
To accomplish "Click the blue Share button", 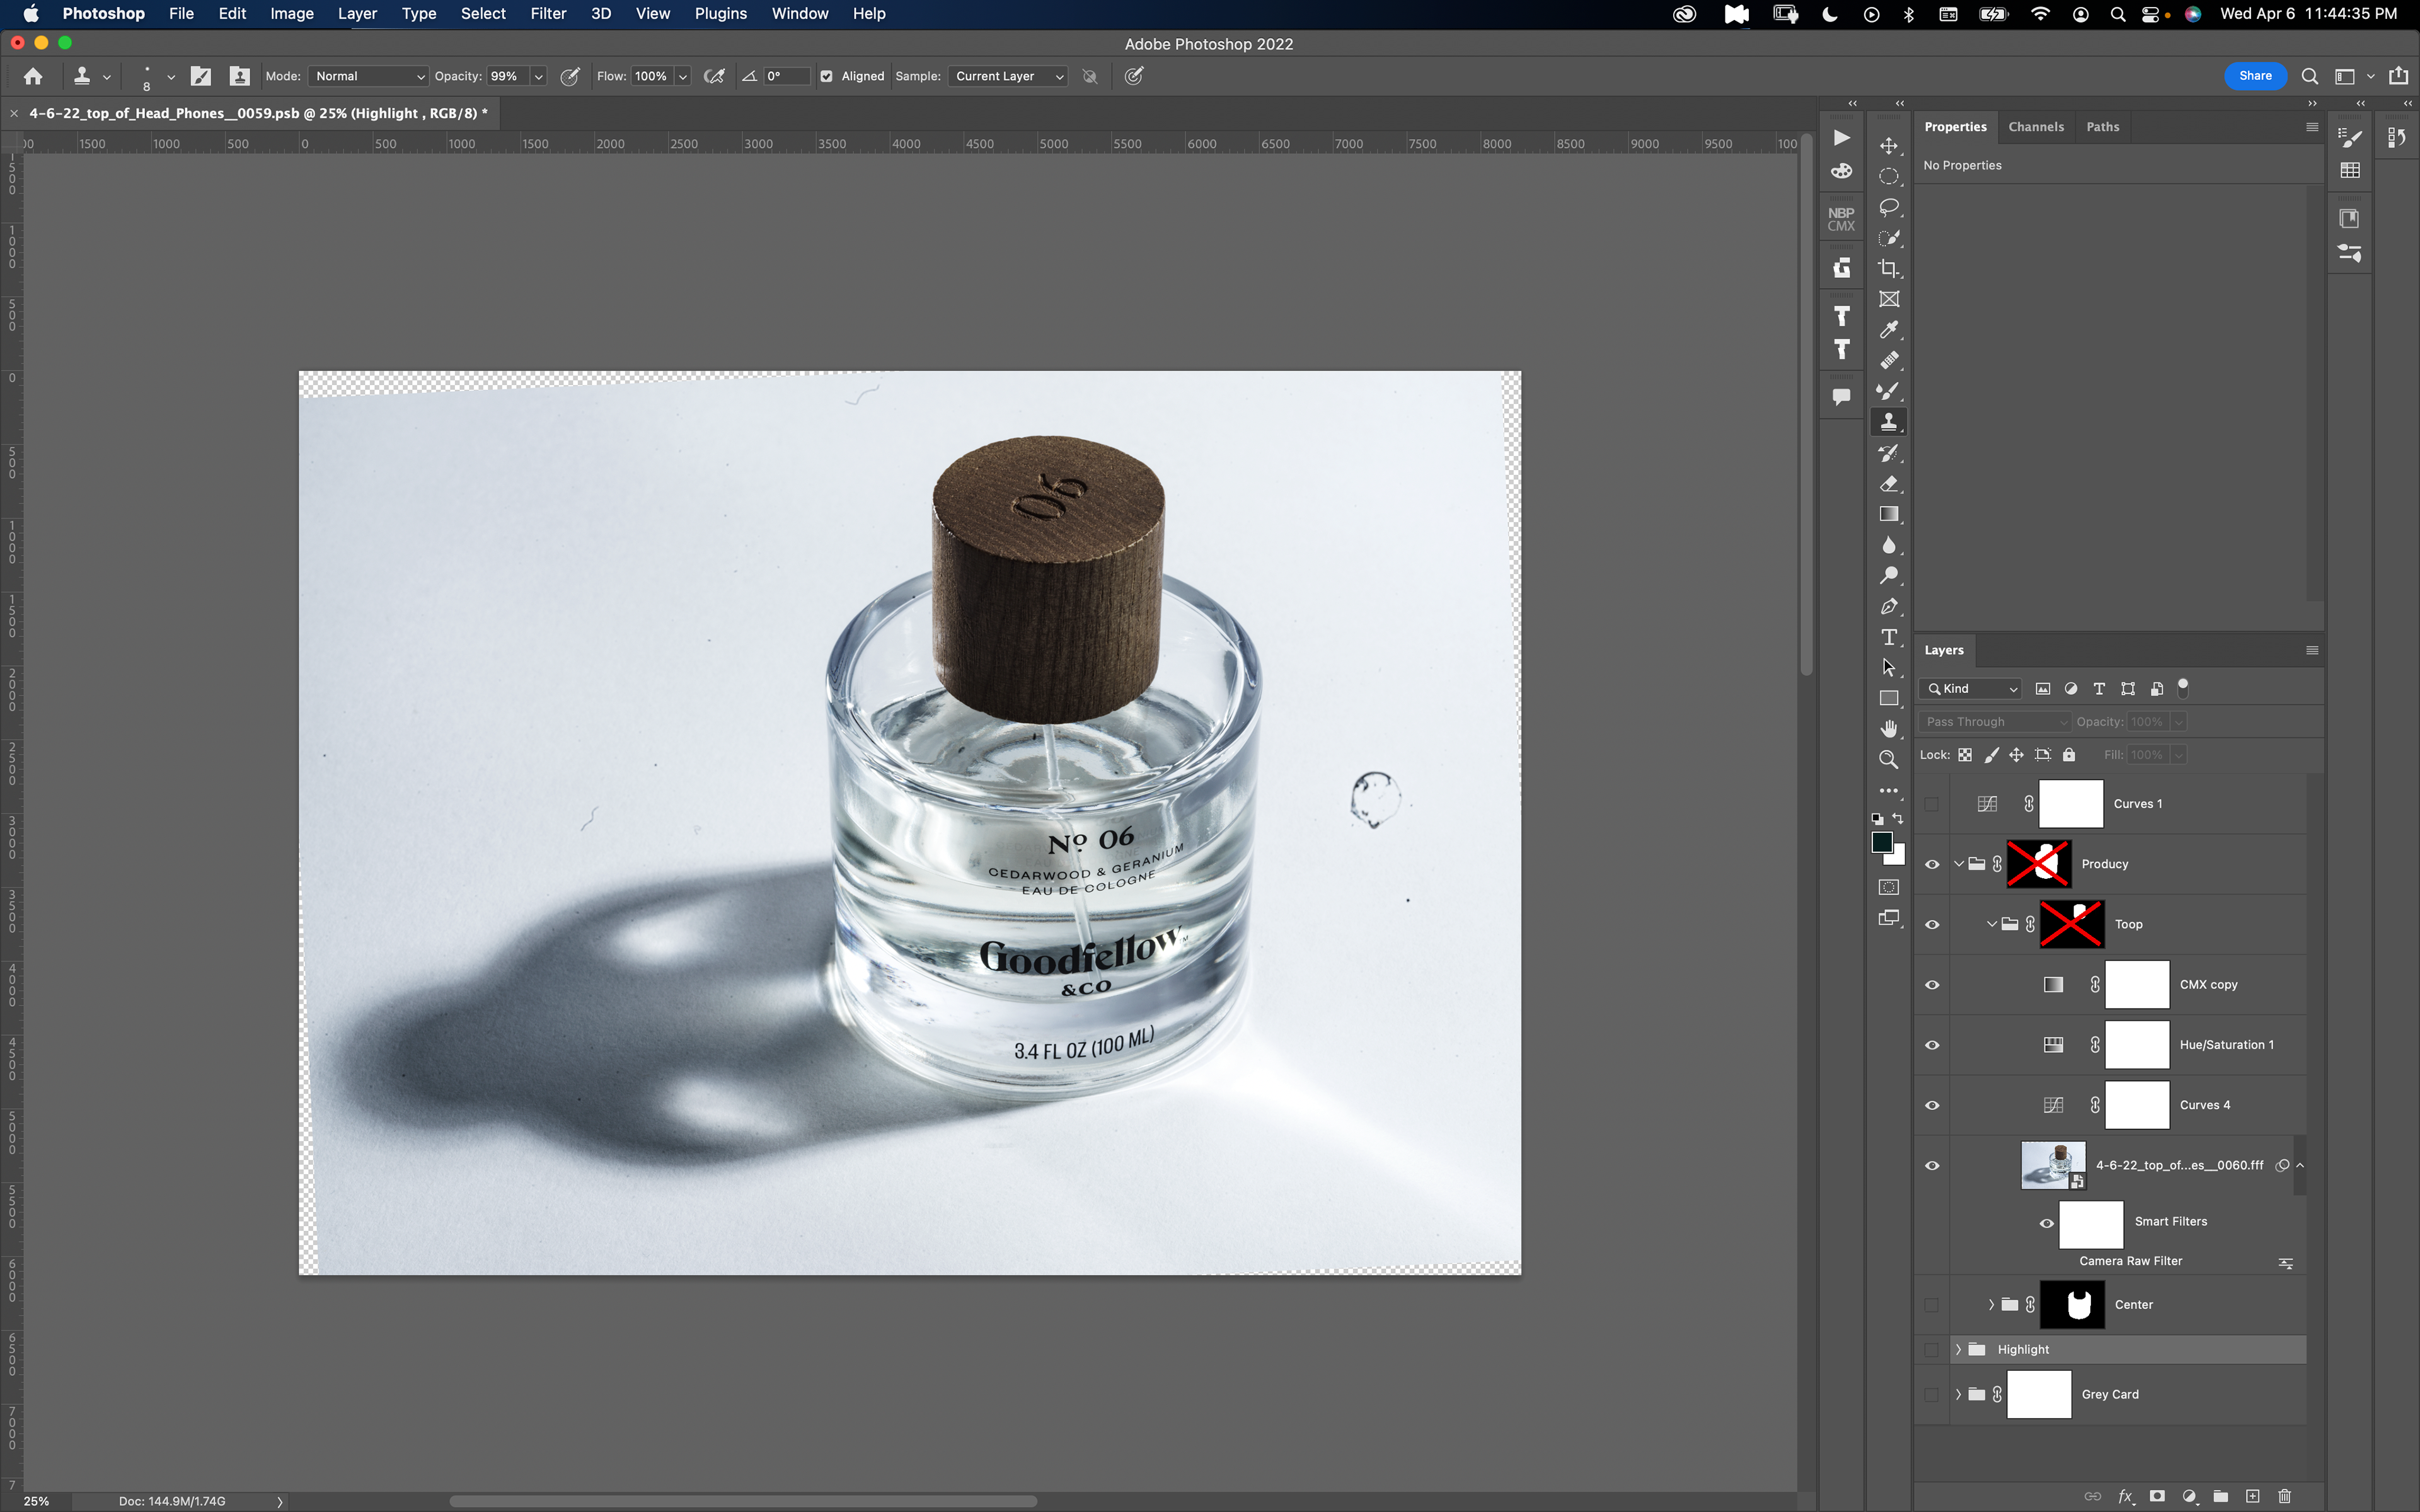I will pos(2254,76).
